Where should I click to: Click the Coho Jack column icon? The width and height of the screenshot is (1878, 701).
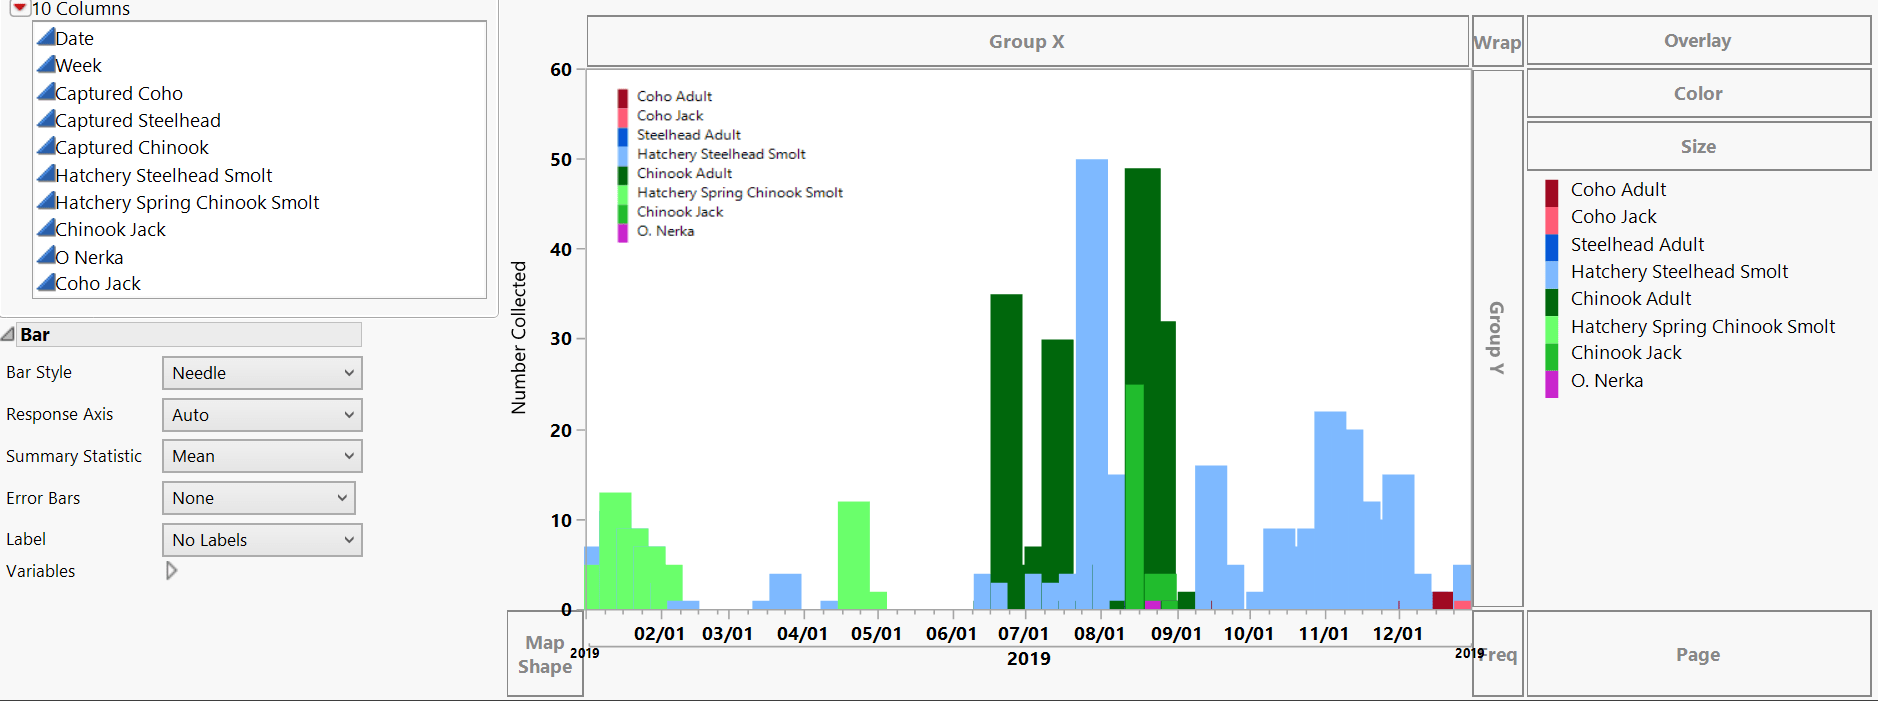pos(46,282)
